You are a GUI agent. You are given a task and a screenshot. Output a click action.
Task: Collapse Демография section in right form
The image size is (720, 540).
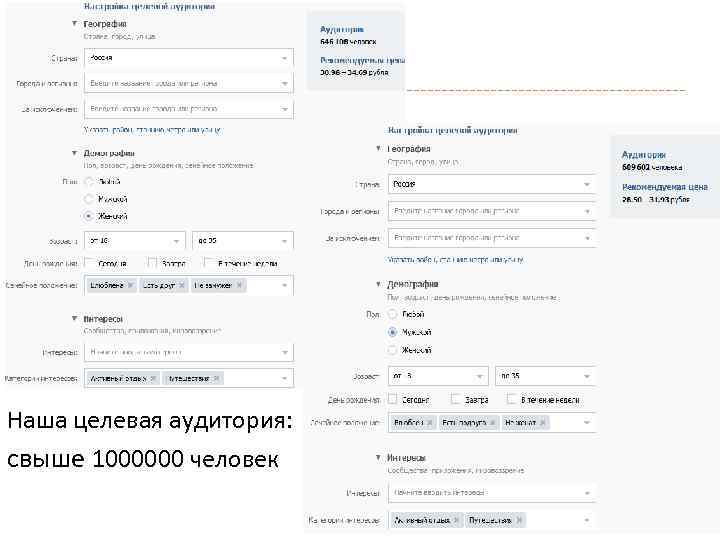[378, 284]
